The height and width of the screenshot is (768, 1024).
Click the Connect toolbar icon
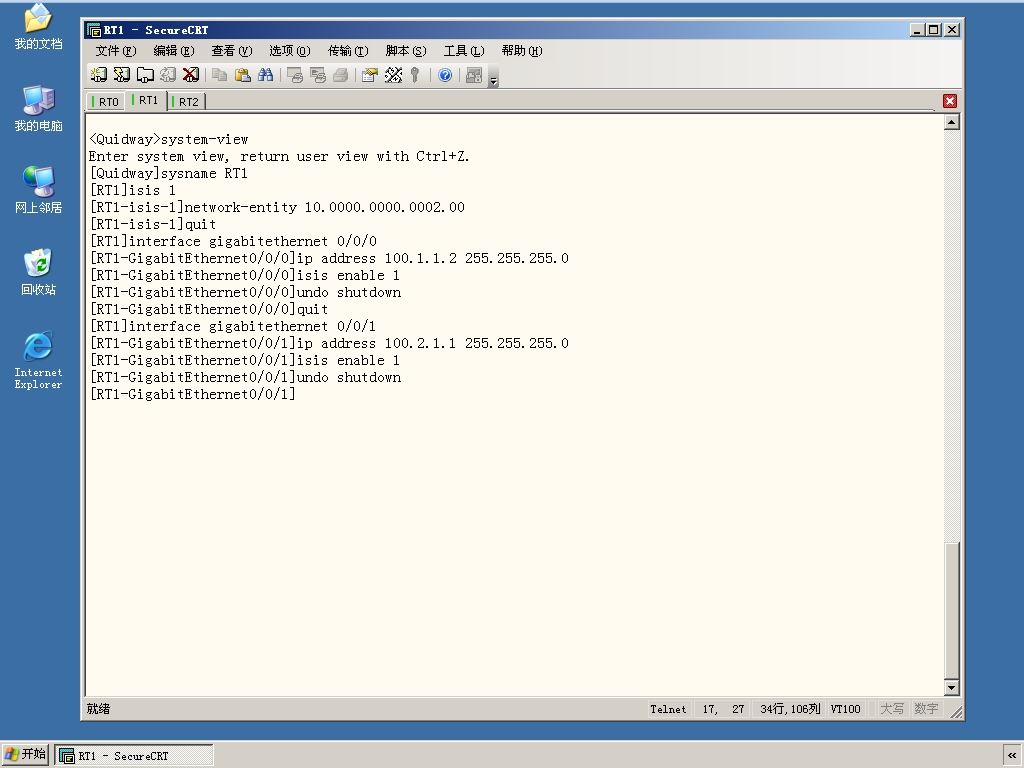coord(98,74)
